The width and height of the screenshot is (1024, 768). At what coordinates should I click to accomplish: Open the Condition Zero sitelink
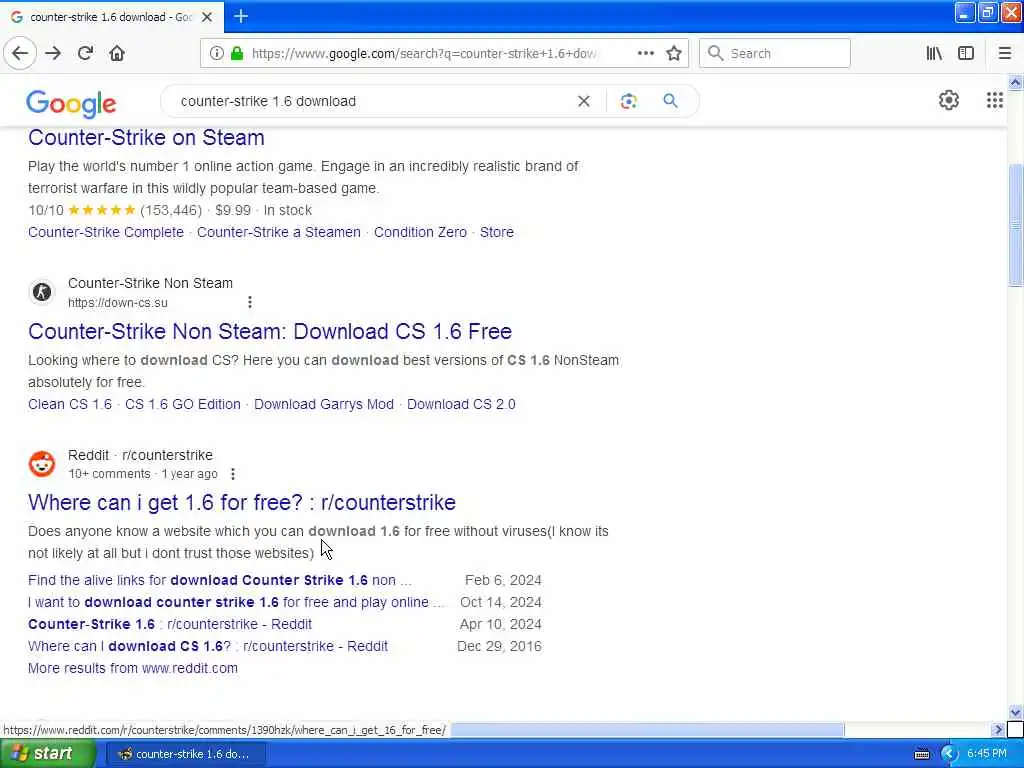coord(420,232)
